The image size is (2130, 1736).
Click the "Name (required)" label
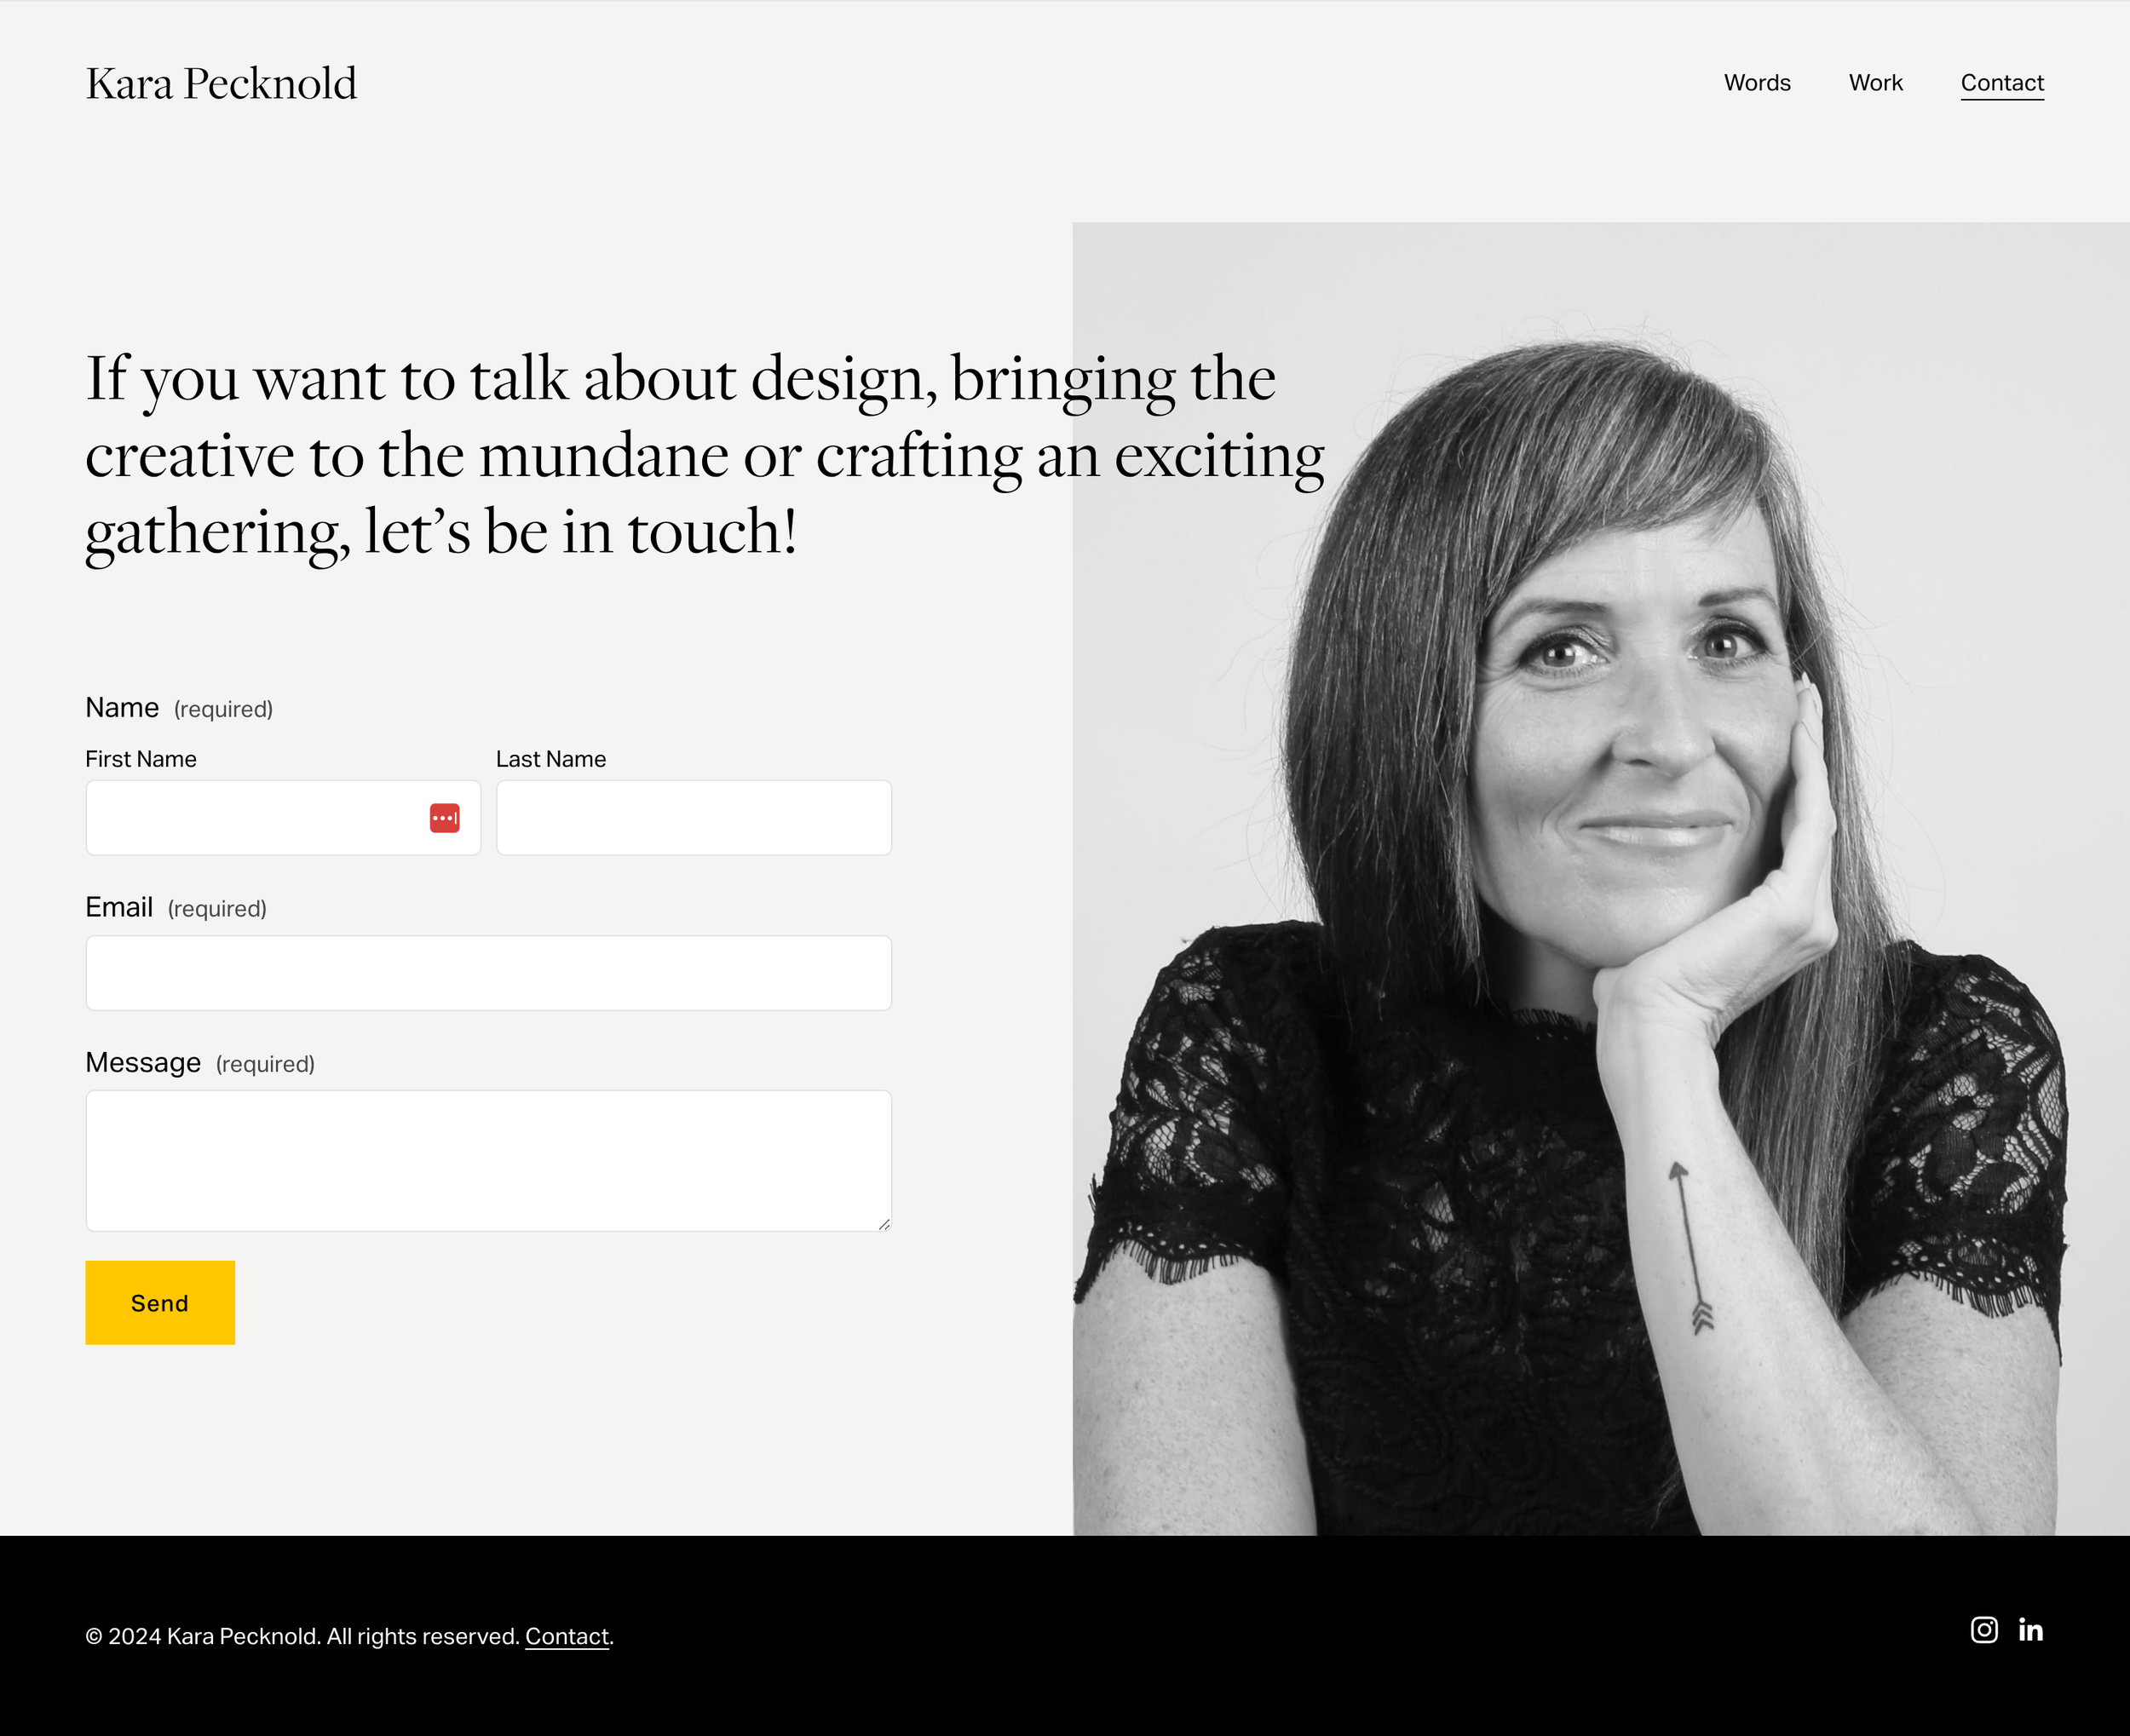pyautogui.click(x=179, y=708)
